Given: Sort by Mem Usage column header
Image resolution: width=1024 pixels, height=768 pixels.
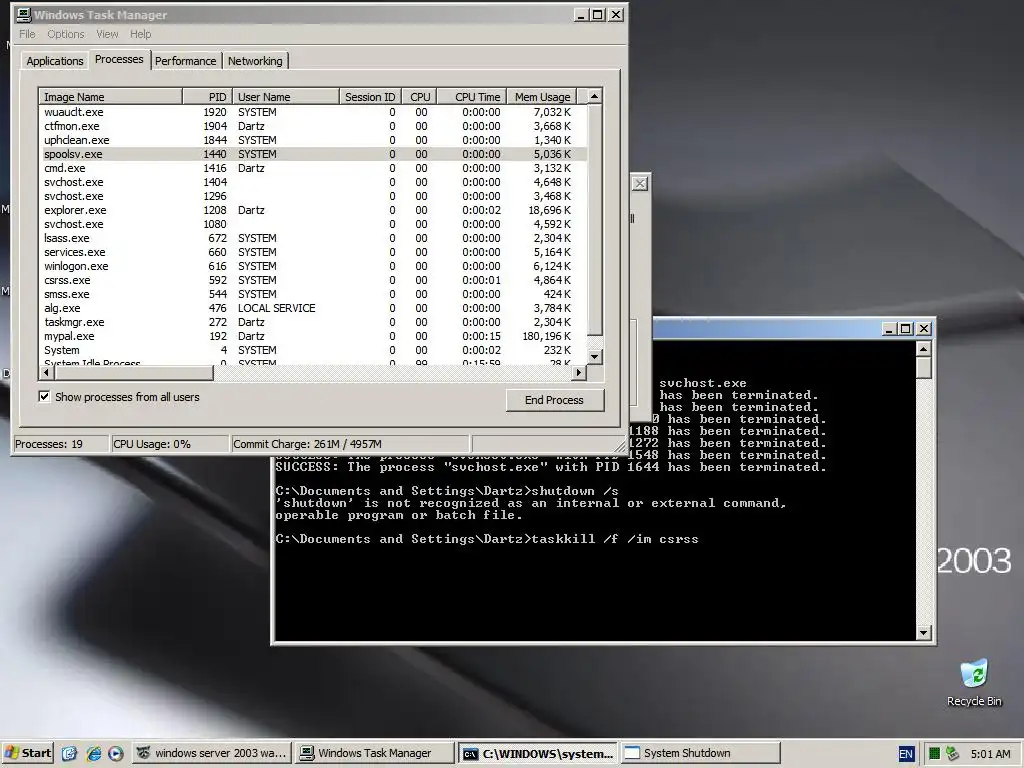Looking at the screenshot, I should coord(542,97).
